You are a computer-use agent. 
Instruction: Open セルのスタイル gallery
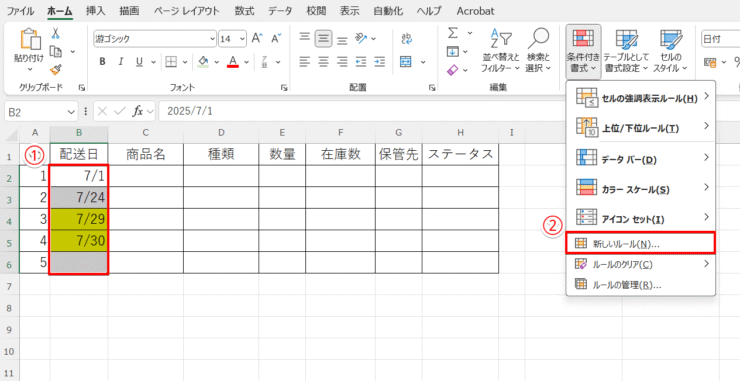point(670,51)
